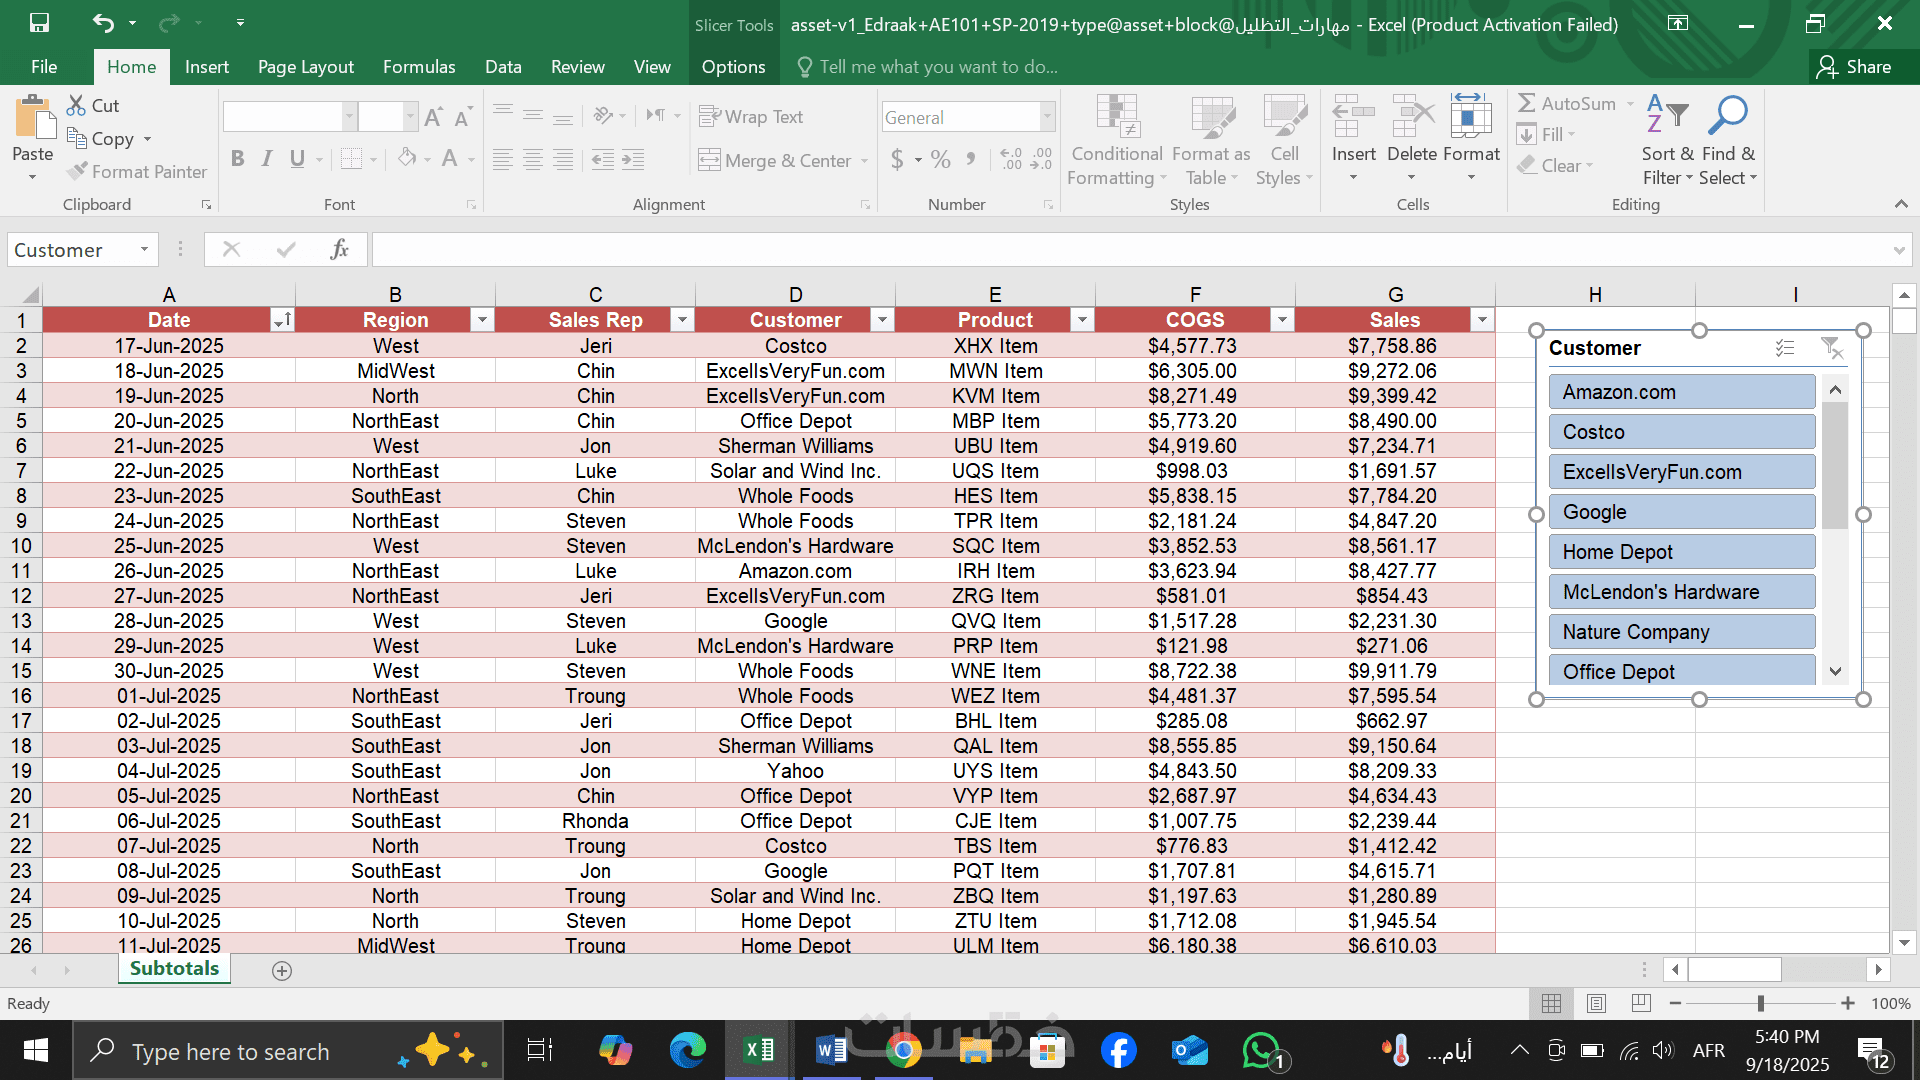Switch to Slicer Tools Options tab
The height and width of the screenshot is (1080, 1920).
tap(733, 67)
